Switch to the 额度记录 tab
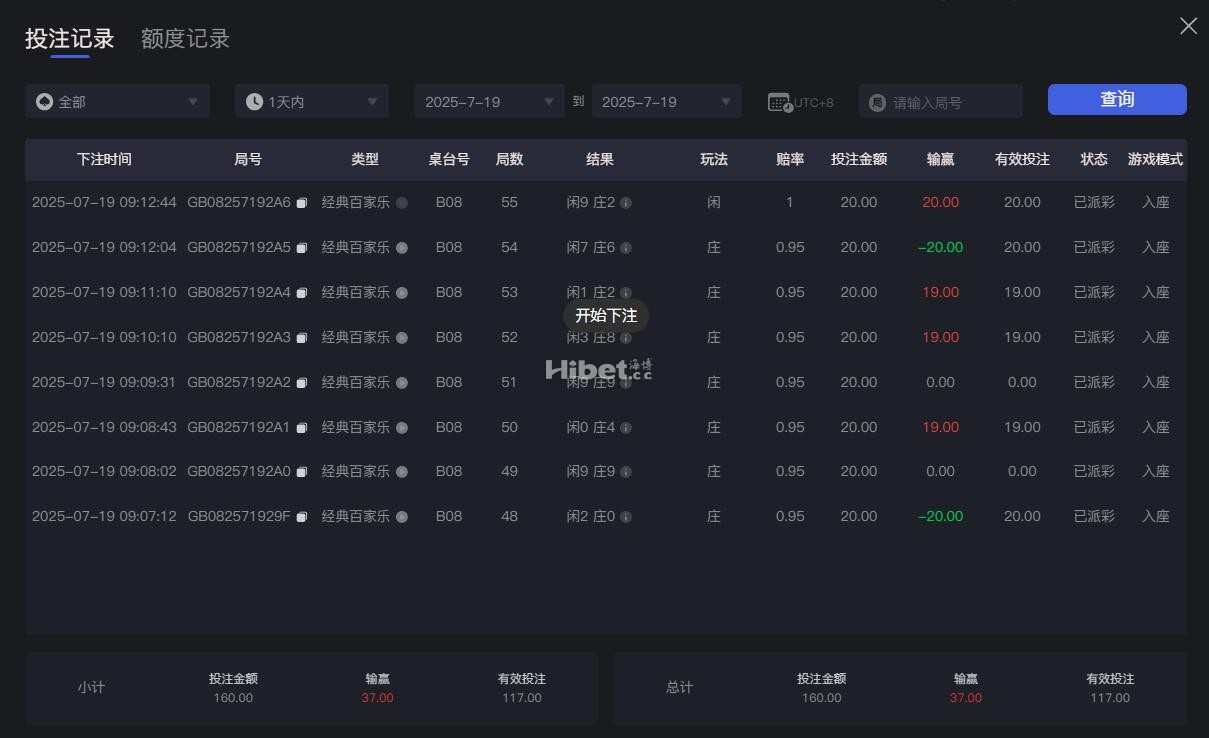Image resolution: width=1209 pixels, height=738 pixels. pos(185,39)
